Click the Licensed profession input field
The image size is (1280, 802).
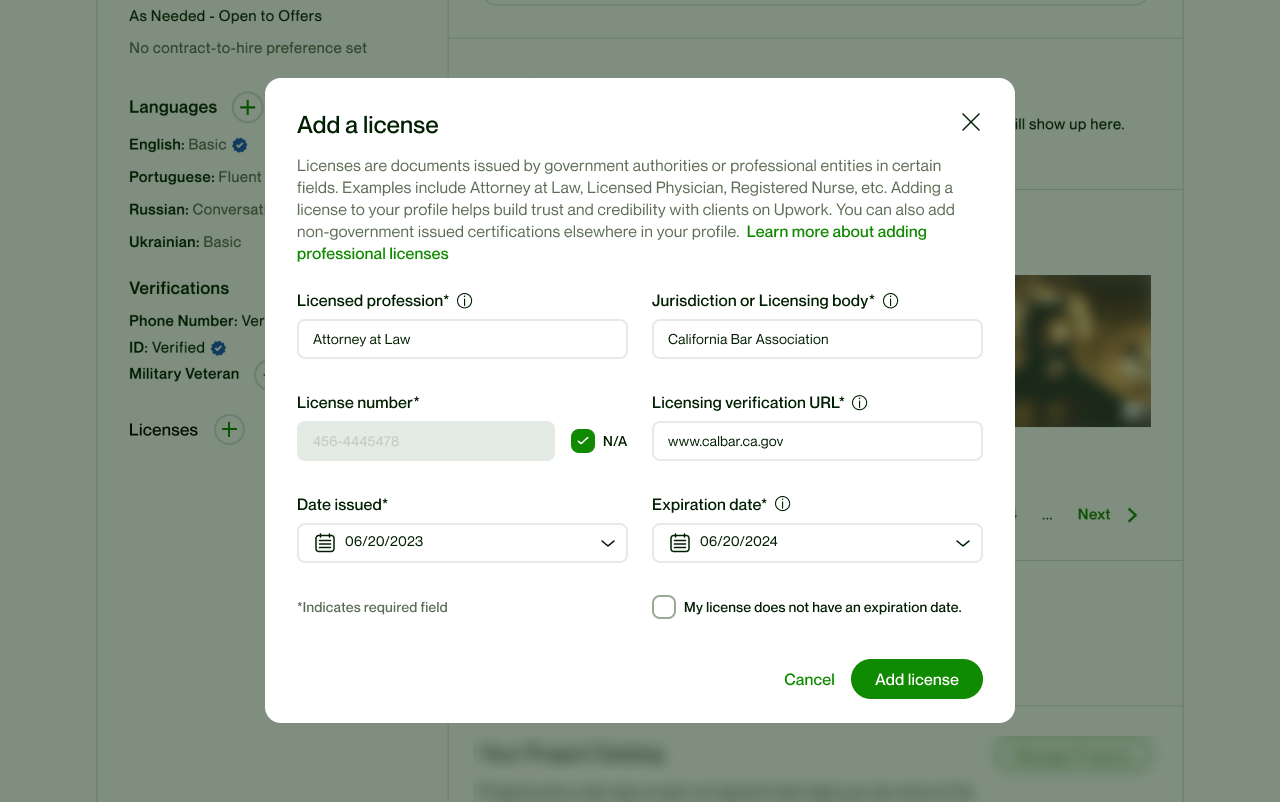click(x=462, y=339)
